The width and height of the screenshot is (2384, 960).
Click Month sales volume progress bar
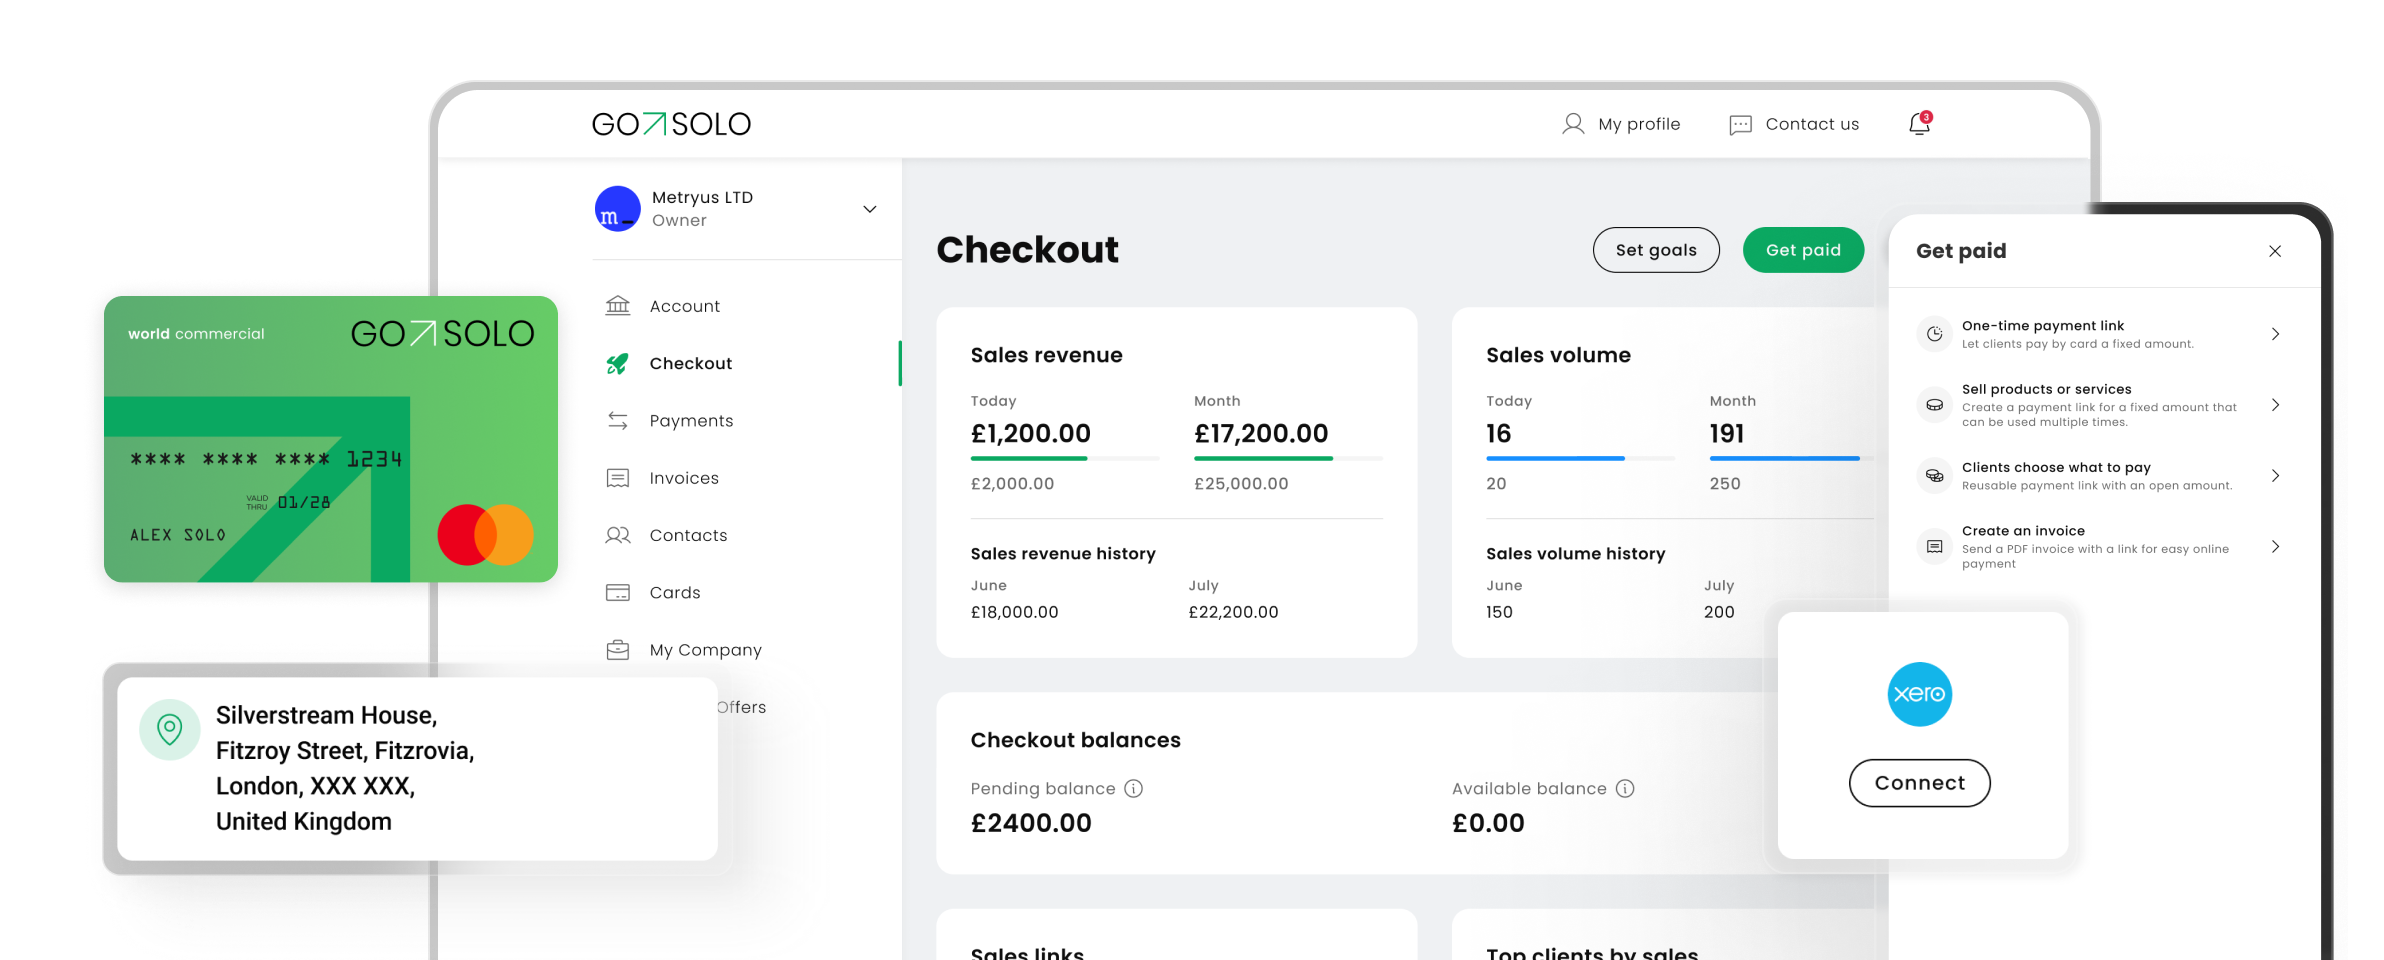(1790, 458)
